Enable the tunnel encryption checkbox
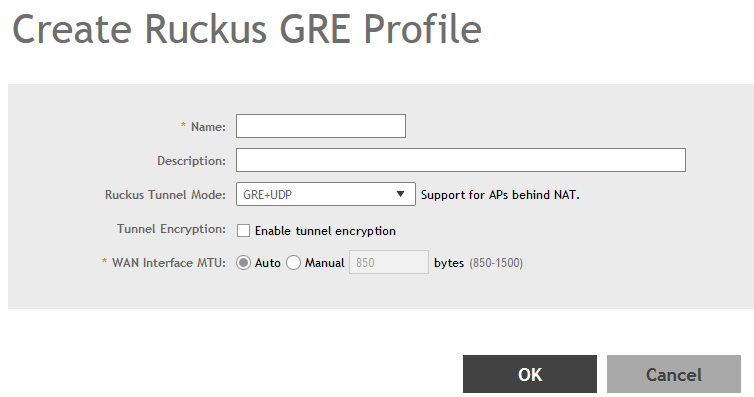This screenshot has width=754, height=397. pos(243,231)
